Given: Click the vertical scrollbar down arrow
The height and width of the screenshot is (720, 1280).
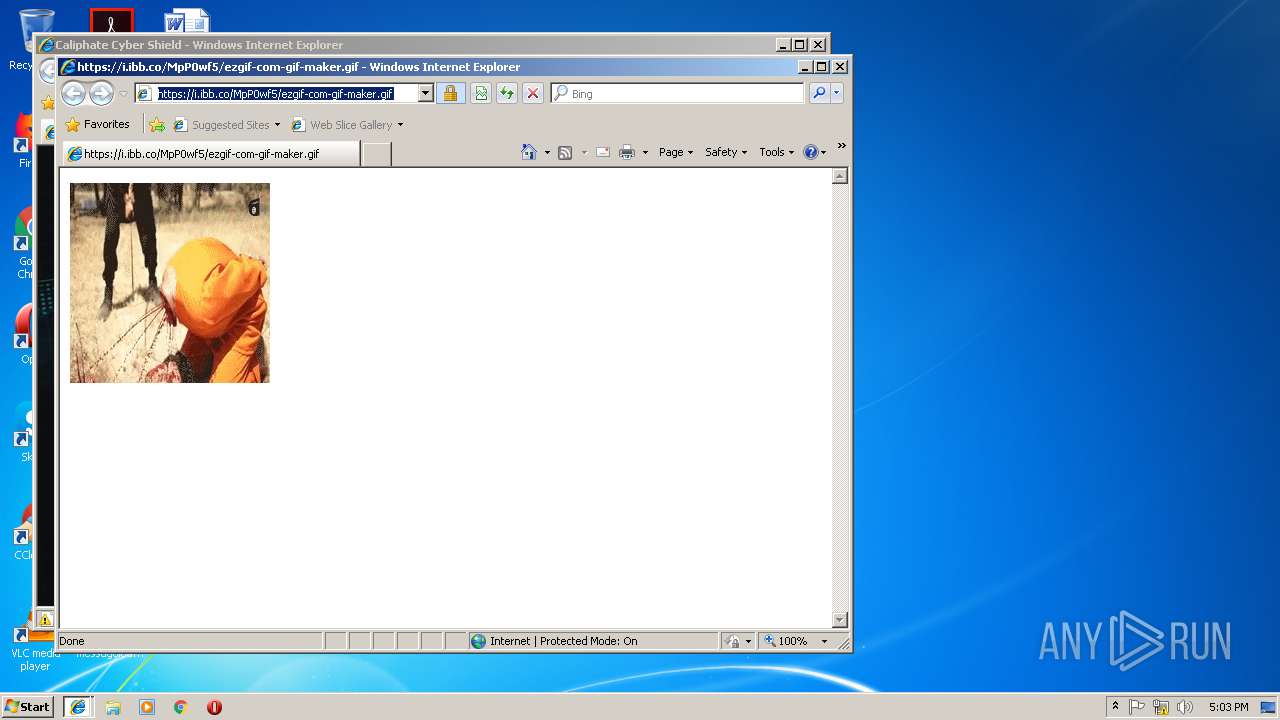Looking at the screenshot, I should (x=840, y=620).
